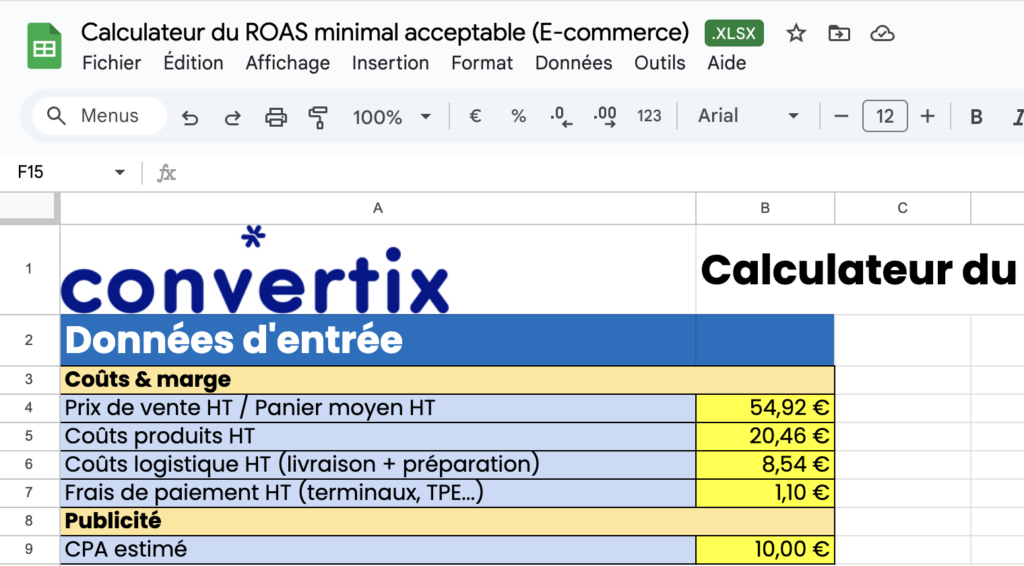Toggle bold text formatting
This screenshot has width=1024, height=566.
point(976,116)
